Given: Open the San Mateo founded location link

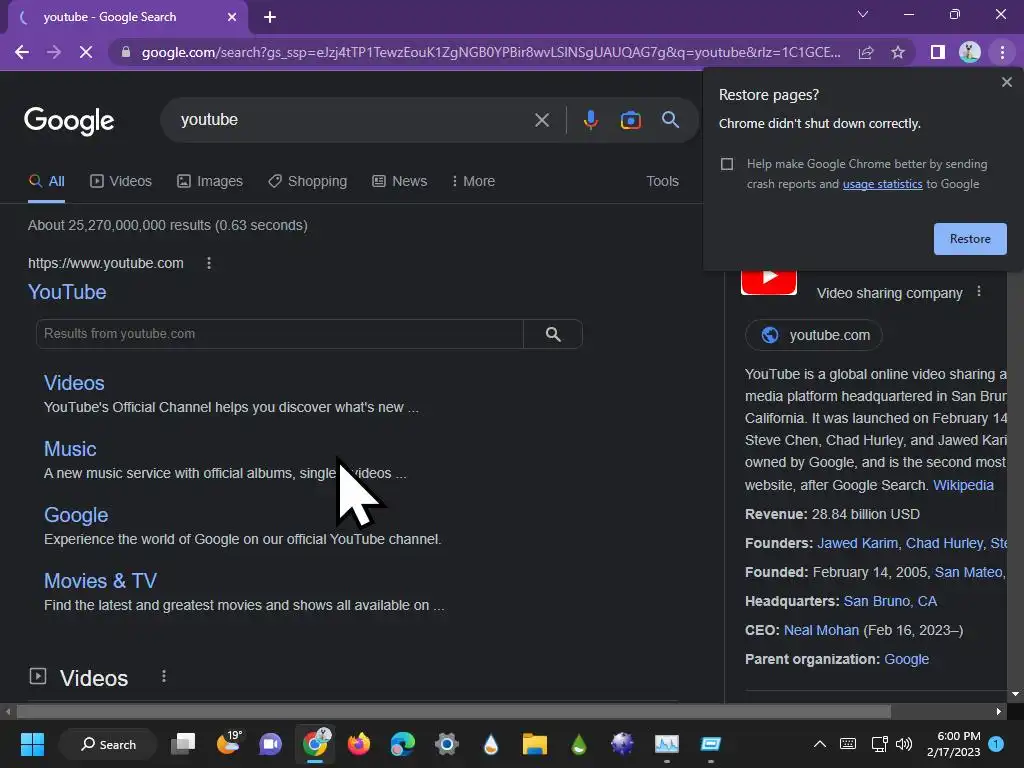Looking at the screenshot, I should (x=969, y=572).
